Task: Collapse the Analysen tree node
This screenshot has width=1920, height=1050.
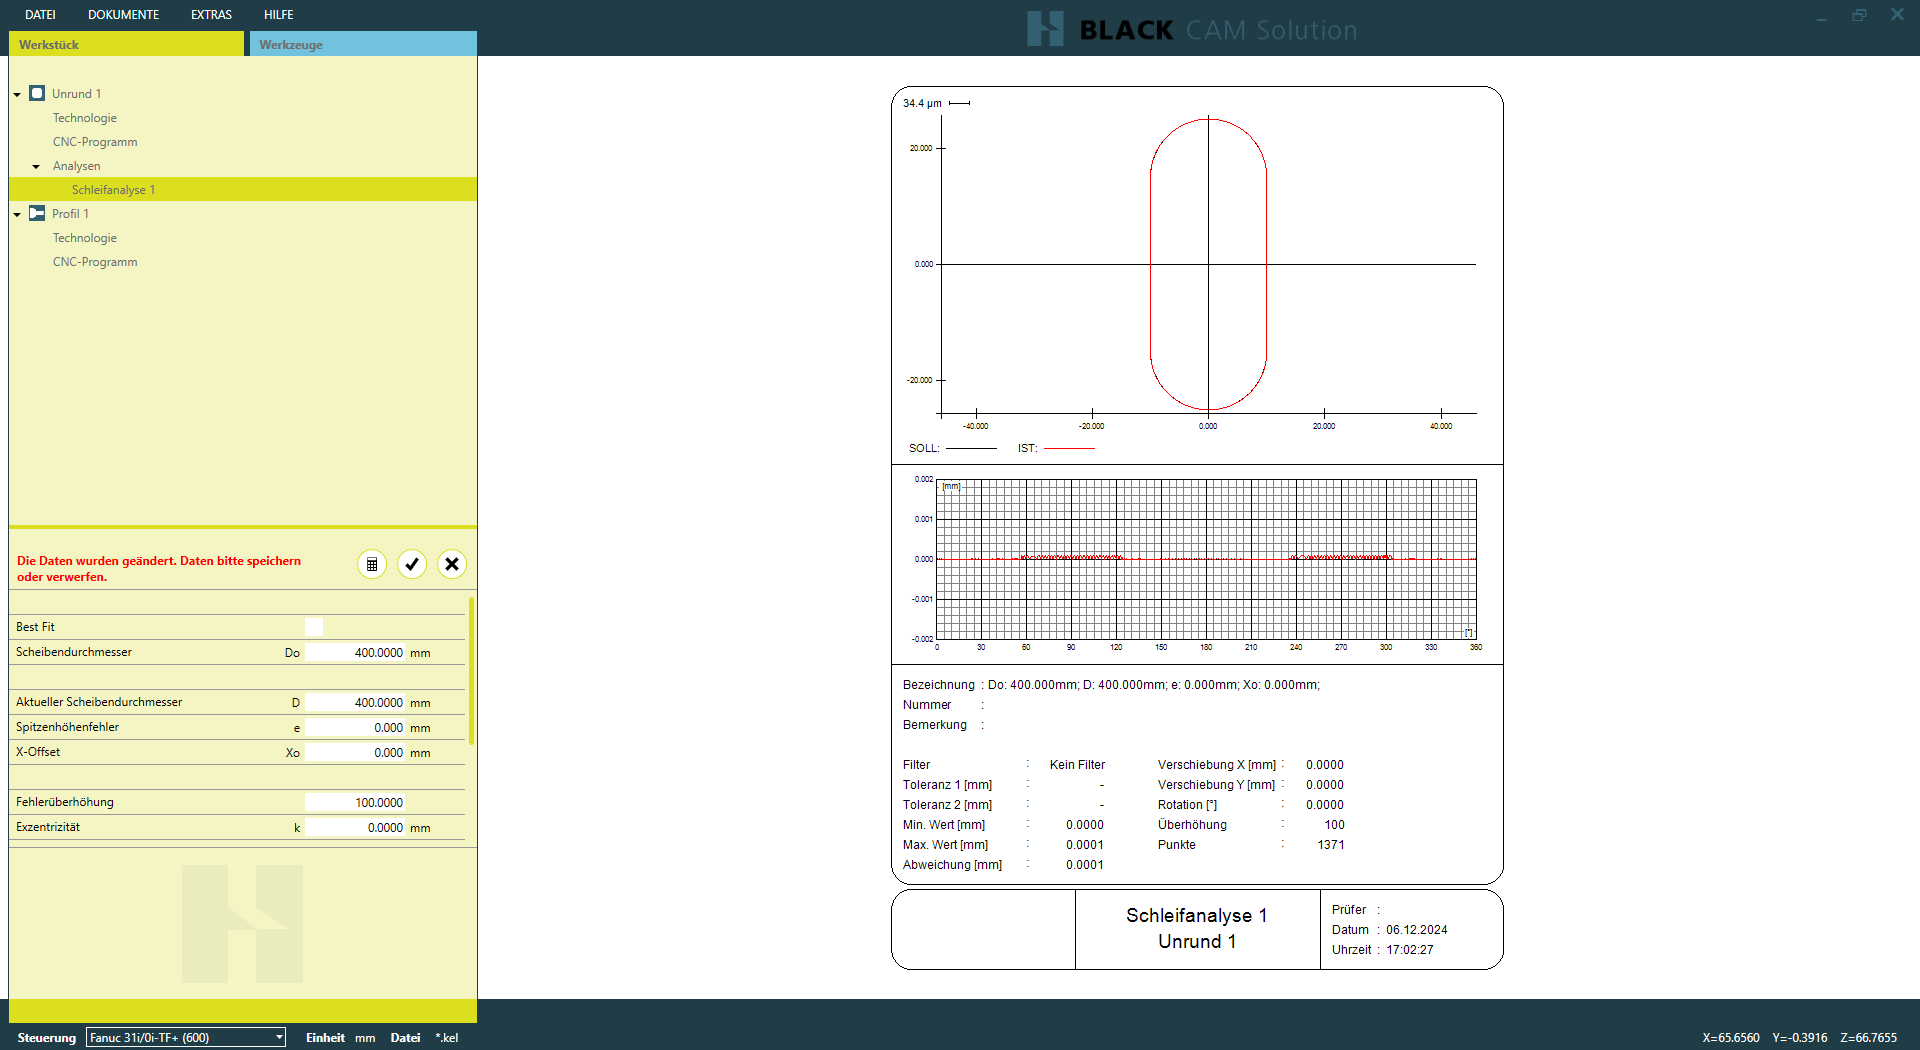Action: pyautogui.click(x=36, y=167)
